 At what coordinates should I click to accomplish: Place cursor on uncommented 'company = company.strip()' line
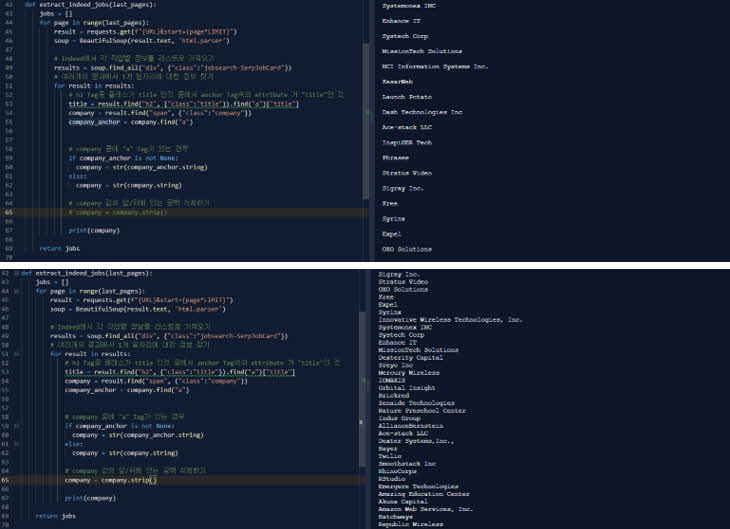111,480
